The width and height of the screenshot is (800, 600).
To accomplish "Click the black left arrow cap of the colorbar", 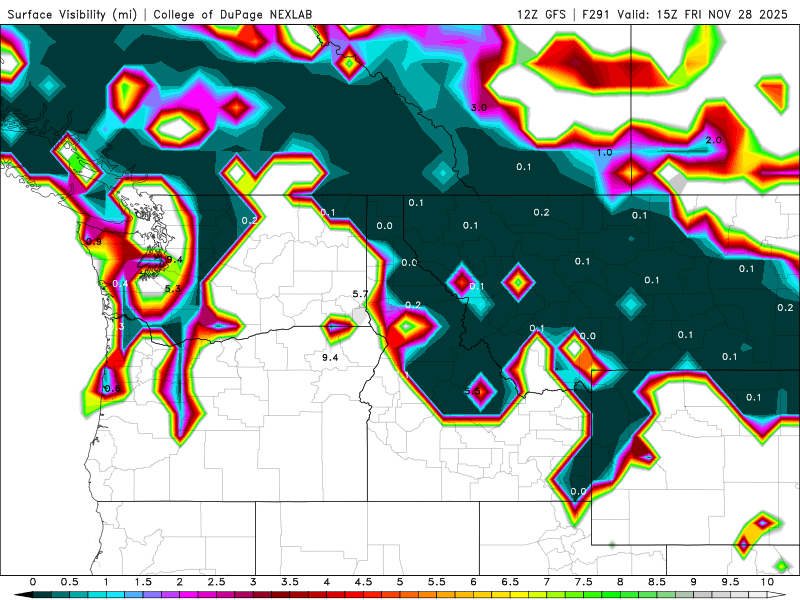I will (x=23, y=595).
